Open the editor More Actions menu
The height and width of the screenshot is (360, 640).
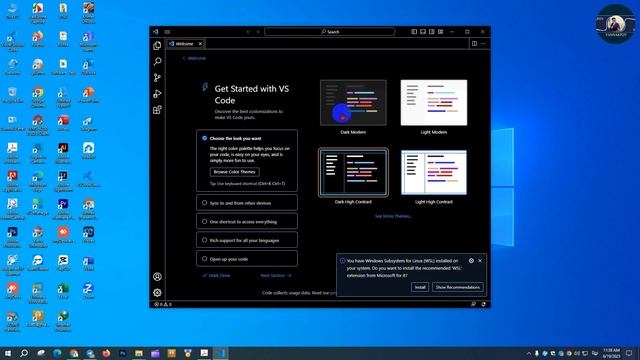pos(484,44)
